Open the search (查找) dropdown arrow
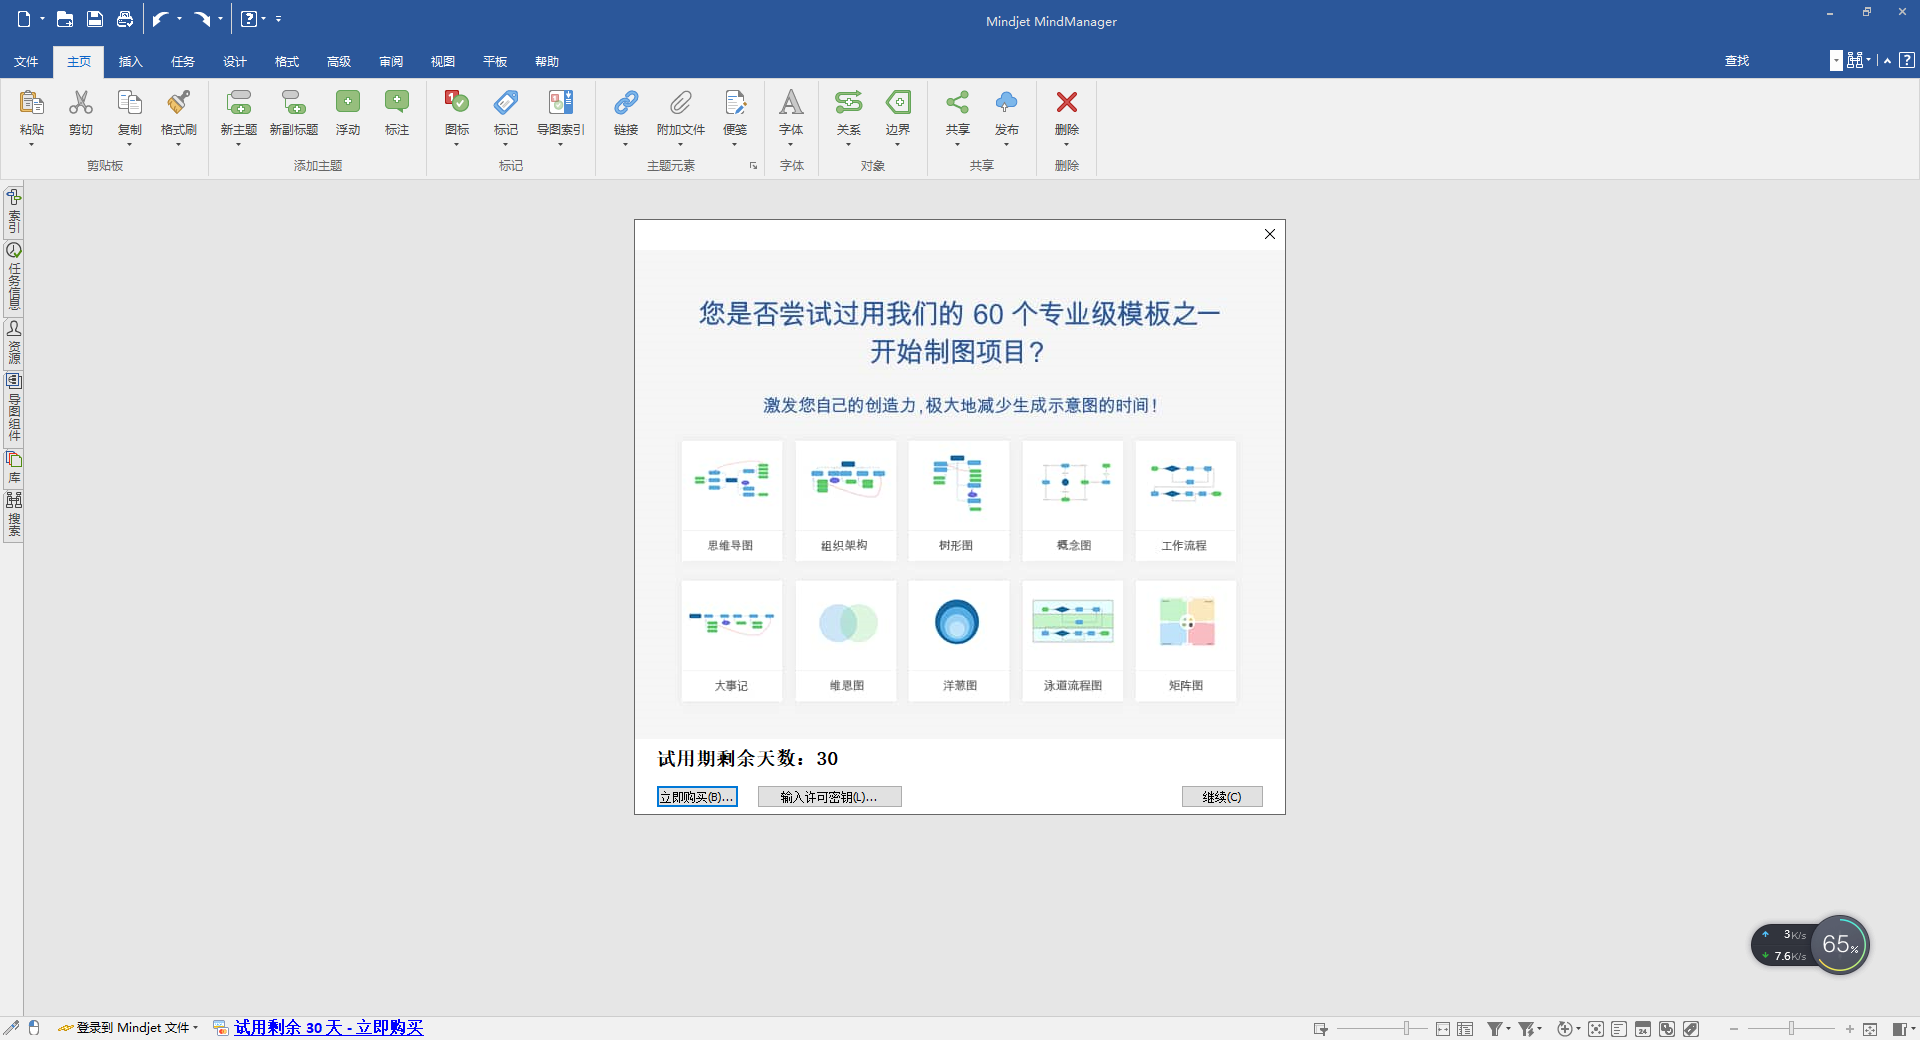The width and height of the screenshot is (1920, 1040). 1836,61
